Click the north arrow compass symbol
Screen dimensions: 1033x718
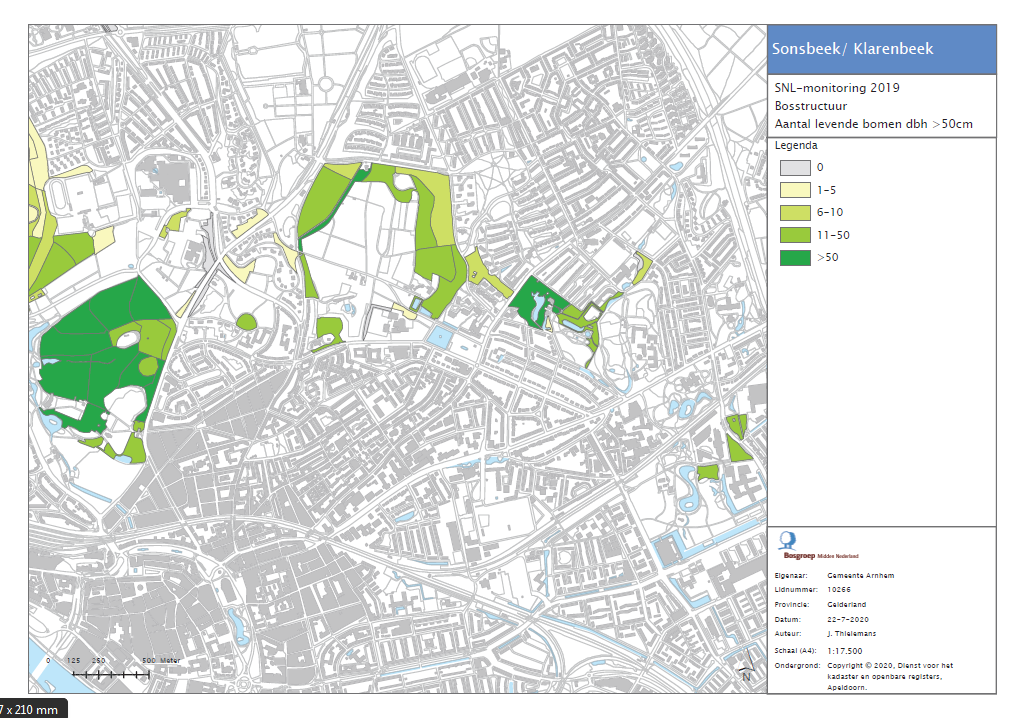tap(746, 674)
